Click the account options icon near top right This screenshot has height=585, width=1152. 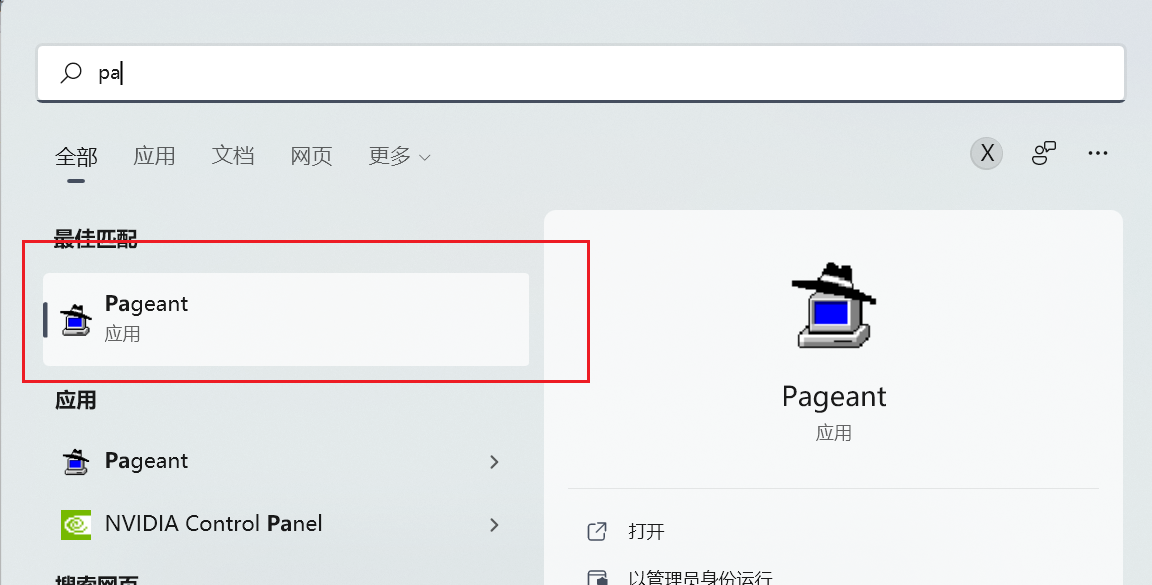[x=1044, y=152]
